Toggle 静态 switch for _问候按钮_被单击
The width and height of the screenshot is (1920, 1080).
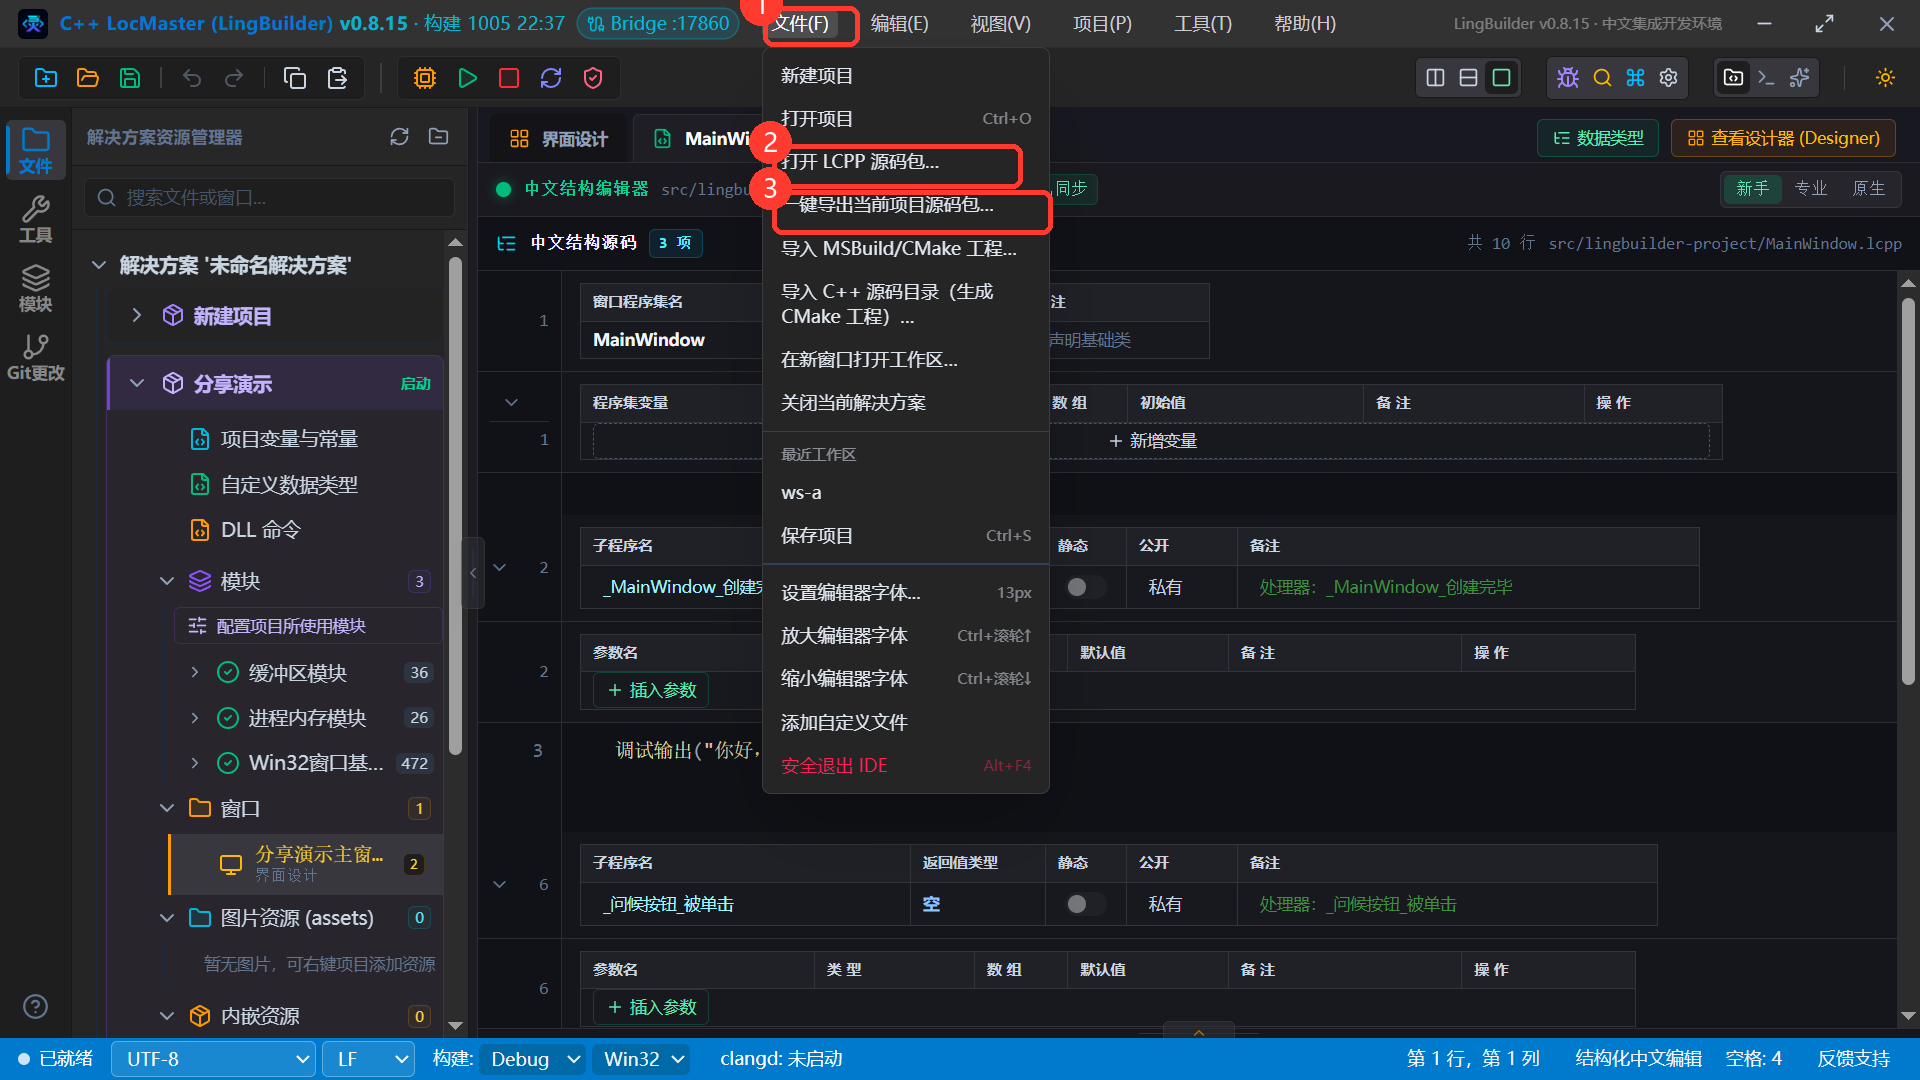pos(1085,904)
